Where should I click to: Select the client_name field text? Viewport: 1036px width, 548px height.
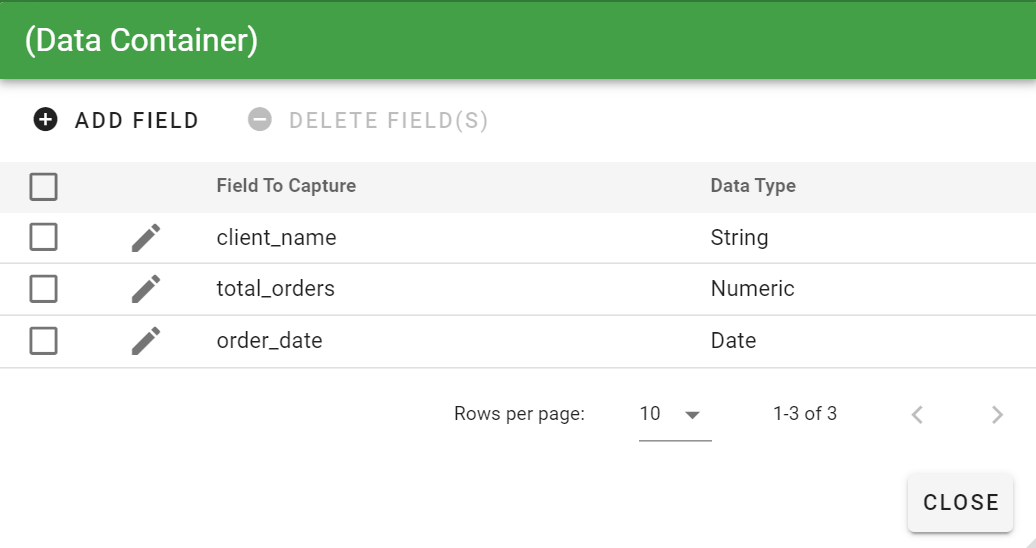tap(276, 237)
